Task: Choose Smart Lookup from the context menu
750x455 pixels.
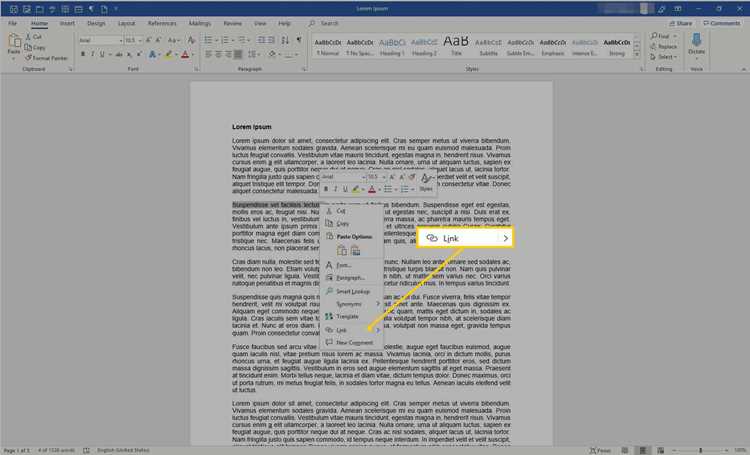Action: [352, 291]
